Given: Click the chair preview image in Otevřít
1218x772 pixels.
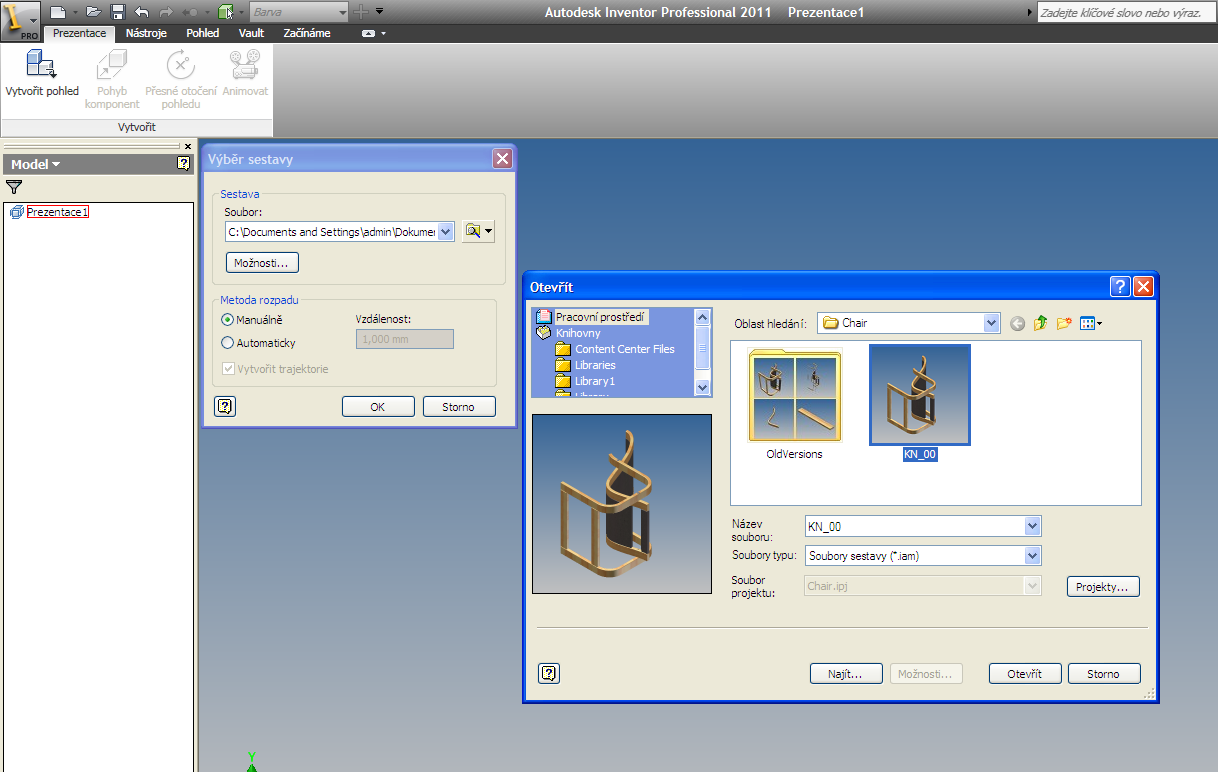Looking at the screenshot, I should (x=622, y=503).
